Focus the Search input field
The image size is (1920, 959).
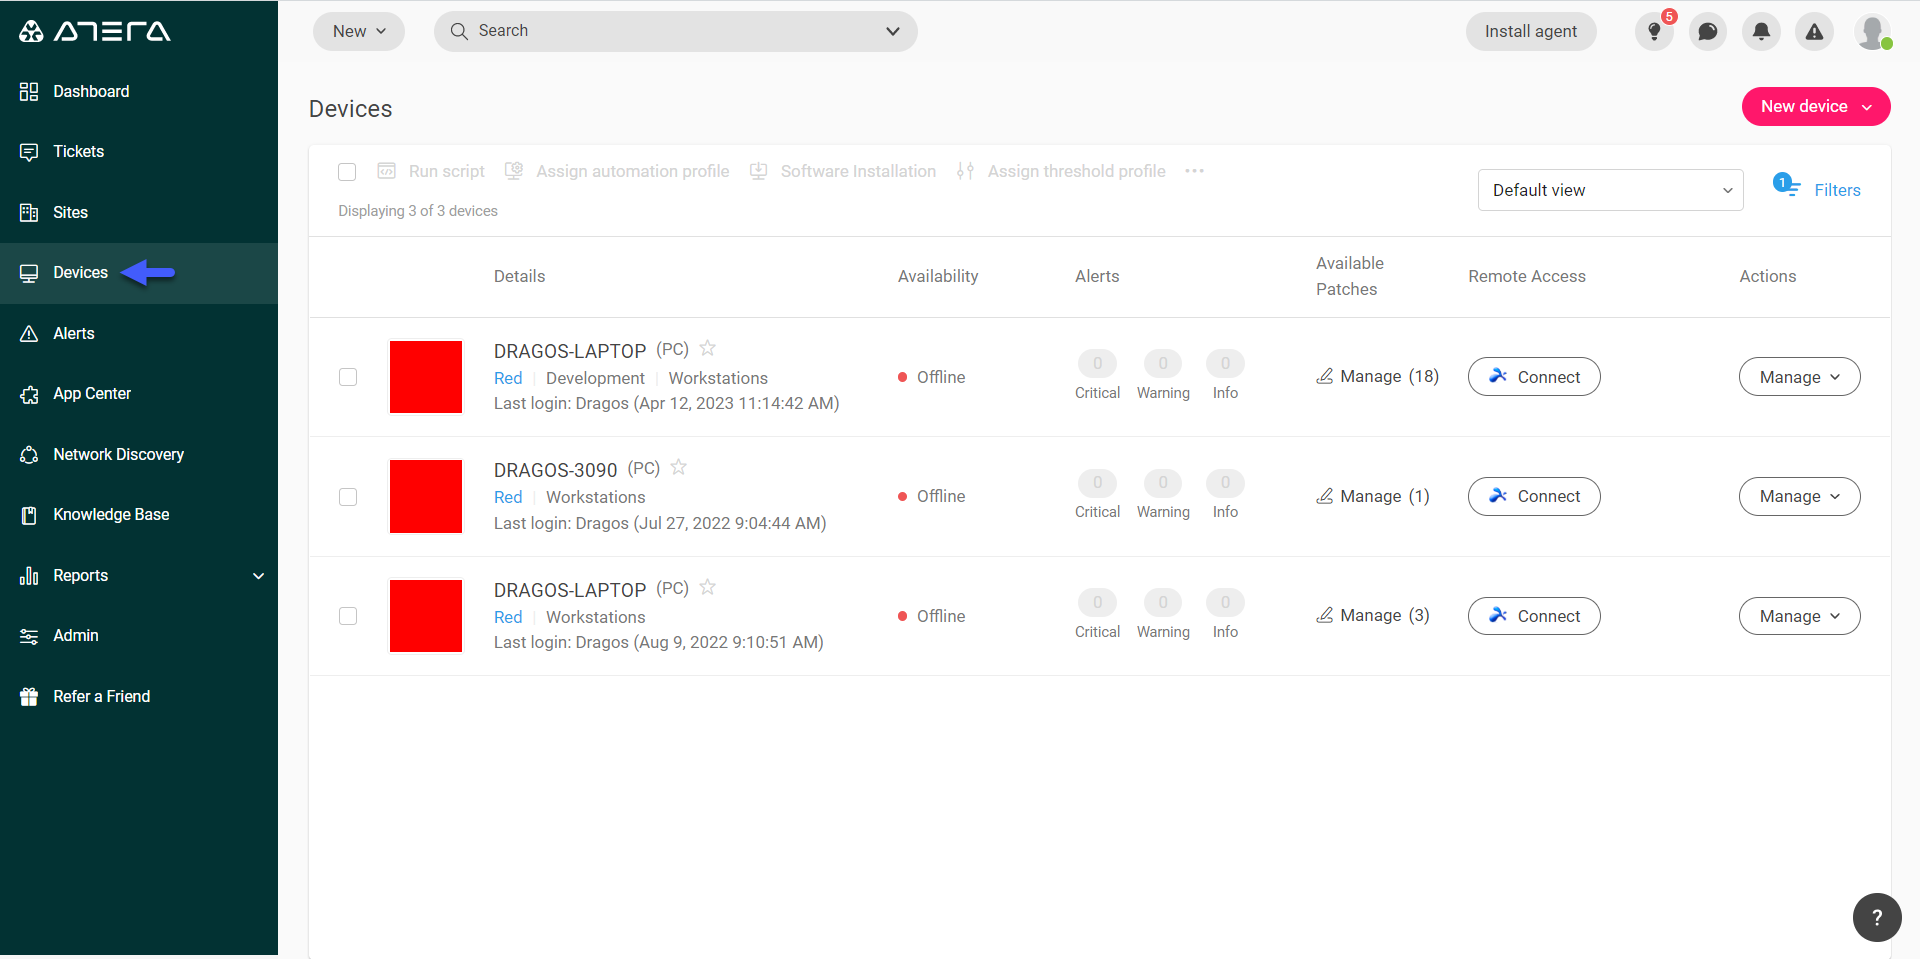point(675,31)
